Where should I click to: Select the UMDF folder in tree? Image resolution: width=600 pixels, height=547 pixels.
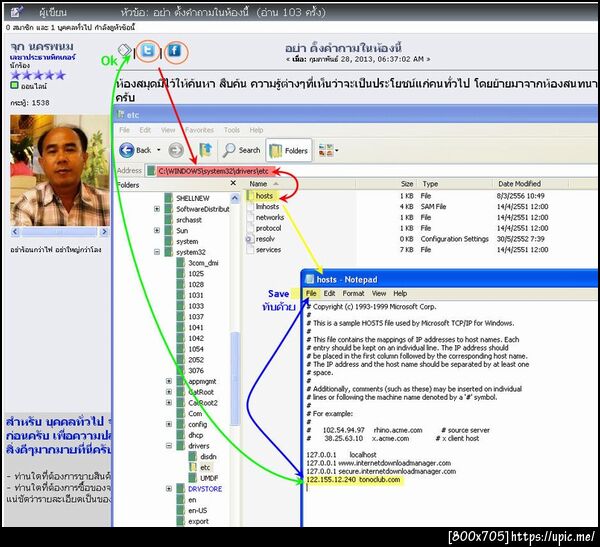(204, 478)
